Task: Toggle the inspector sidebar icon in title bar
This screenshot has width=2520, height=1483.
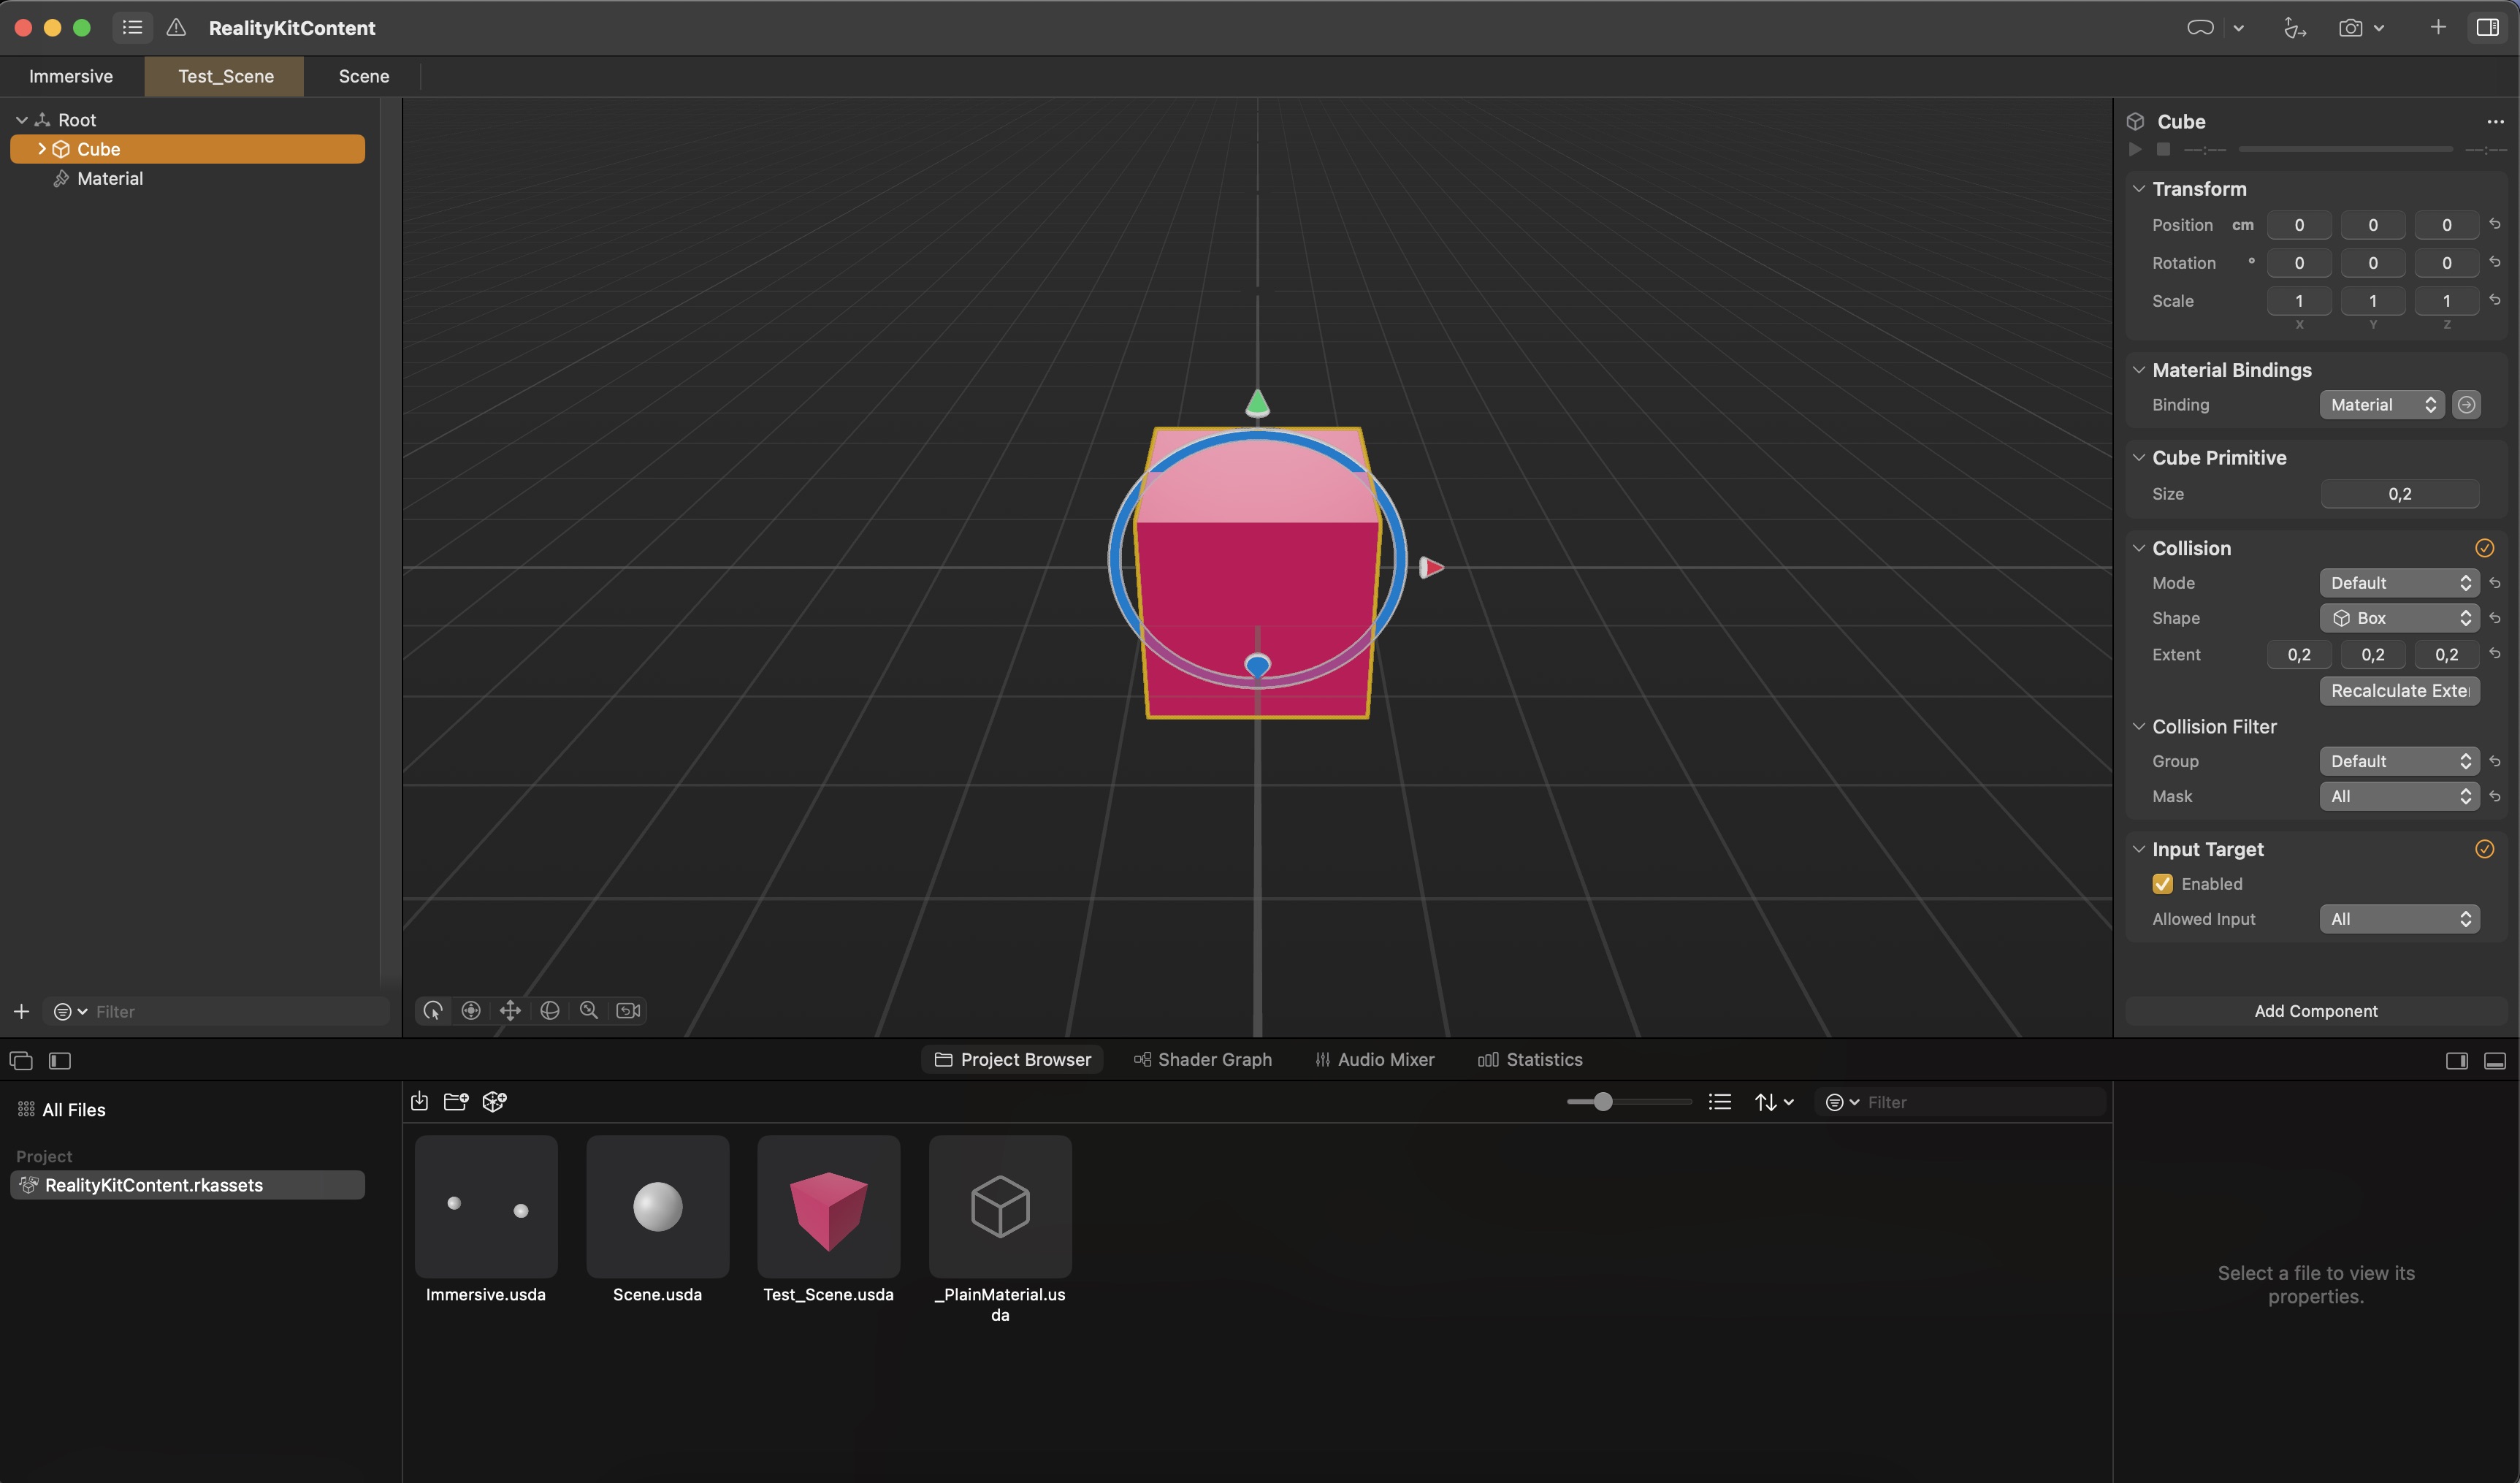Action: [x=2488, y=27]
